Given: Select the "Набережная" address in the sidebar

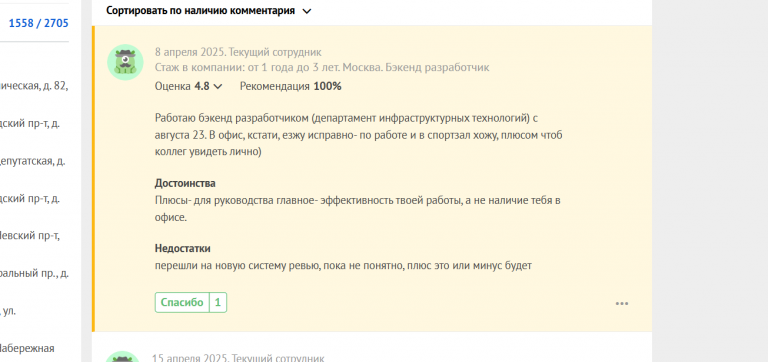Looking at the screenshot, I should coord(26,349).
